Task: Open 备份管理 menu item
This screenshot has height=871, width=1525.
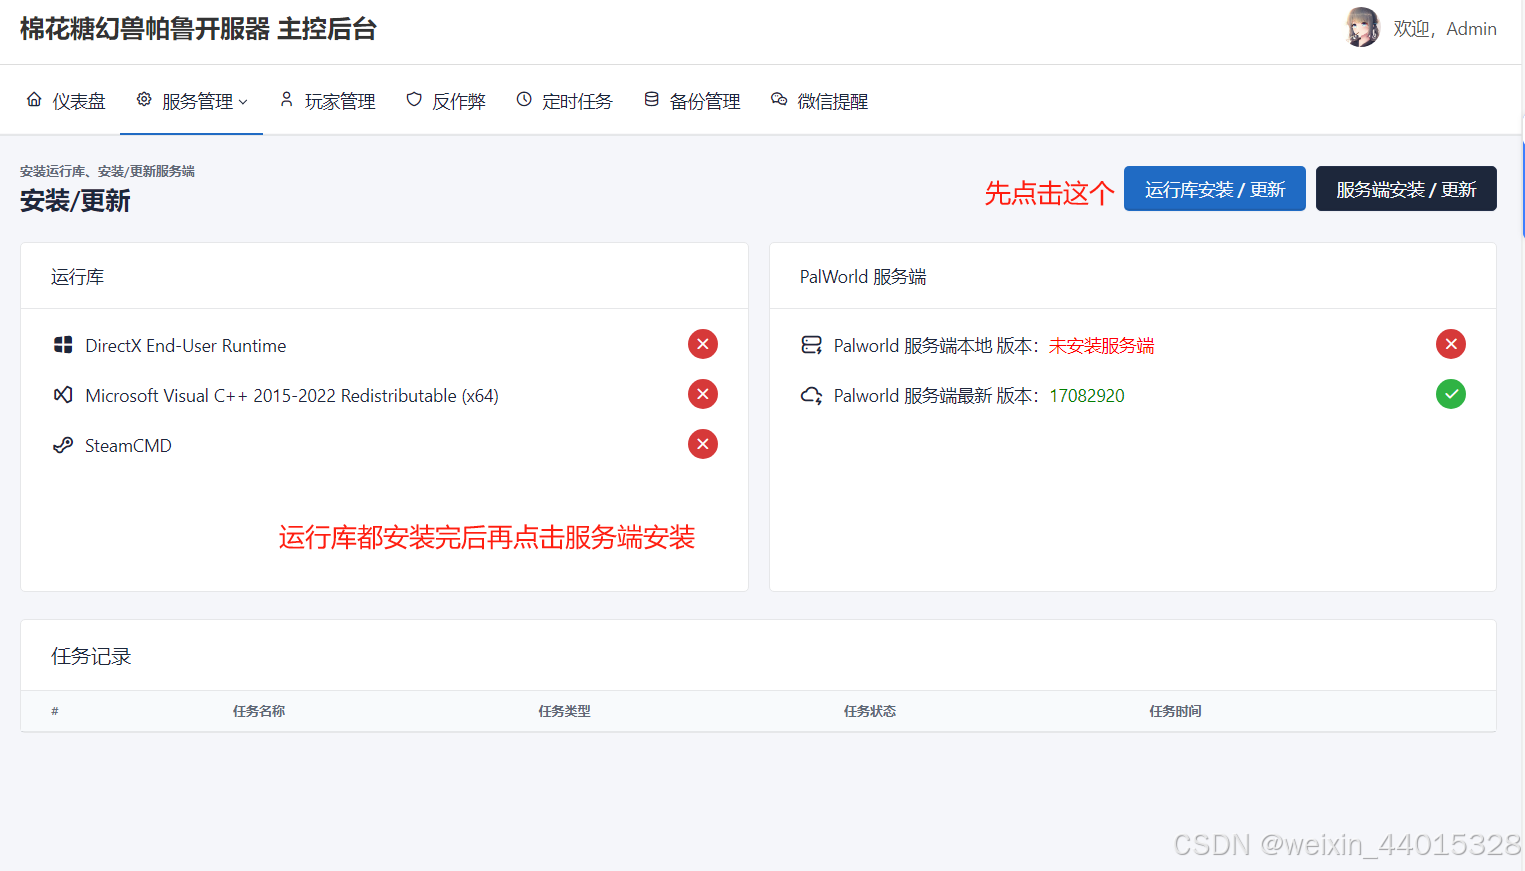Action: click(692, 101)
